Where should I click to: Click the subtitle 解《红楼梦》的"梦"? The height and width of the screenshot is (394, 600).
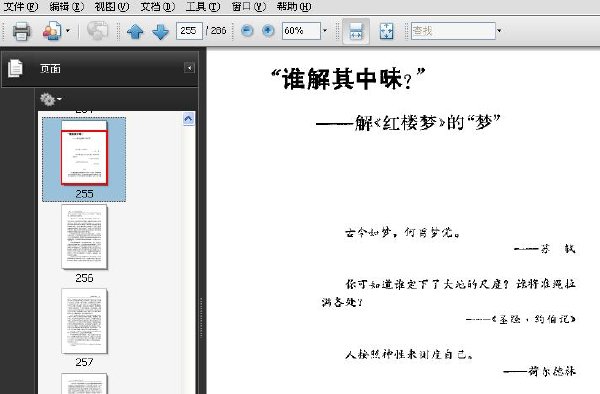pyautogui.click(x=427, y=123)
